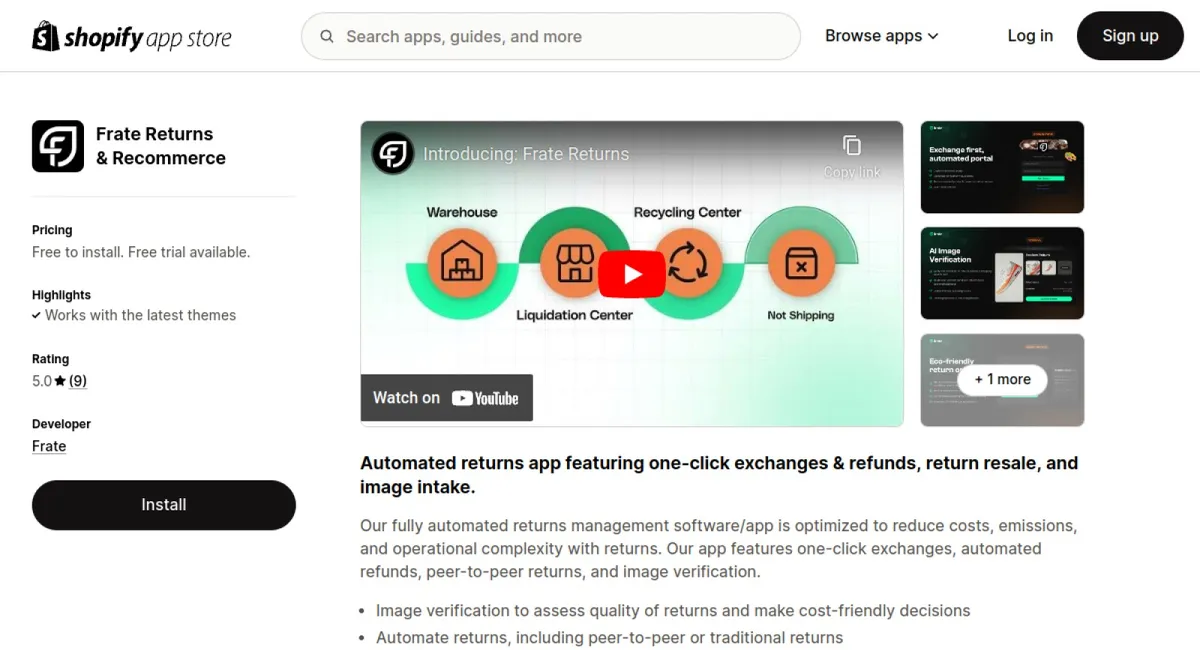Select the Automate returns bullet point

pyautogui.click(x=609, y=637)
